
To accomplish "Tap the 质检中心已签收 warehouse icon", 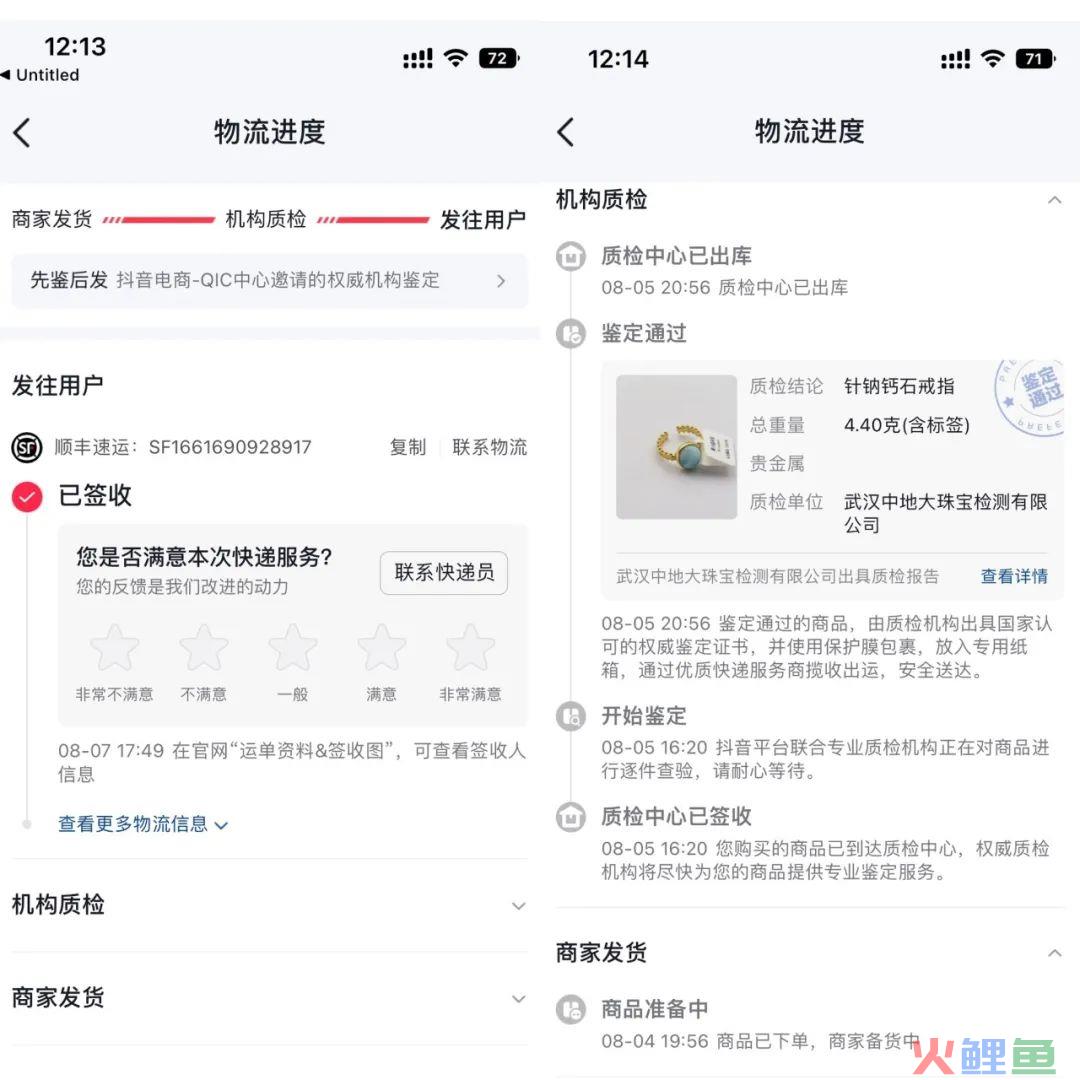I will (571, 818).
